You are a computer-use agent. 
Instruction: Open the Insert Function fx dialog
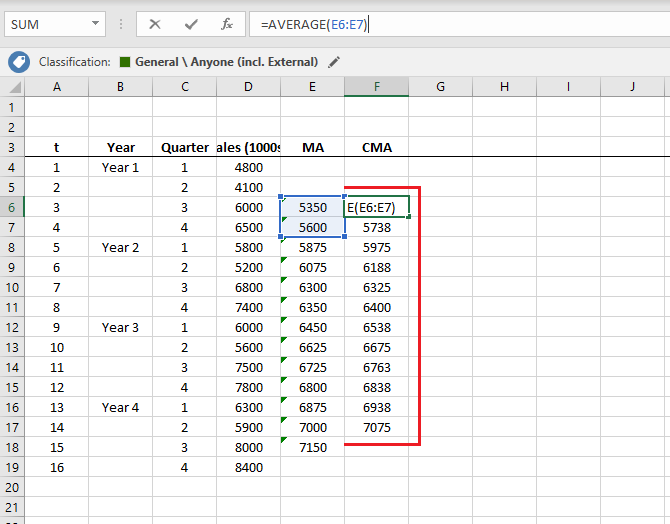tap(227, 24)
